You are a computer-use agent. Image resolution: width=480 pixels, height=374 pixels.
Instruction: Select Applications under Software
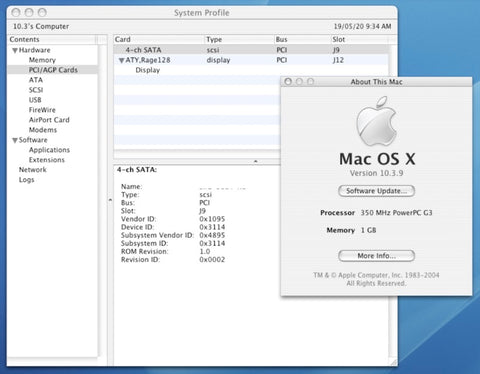tap(49, 150)
